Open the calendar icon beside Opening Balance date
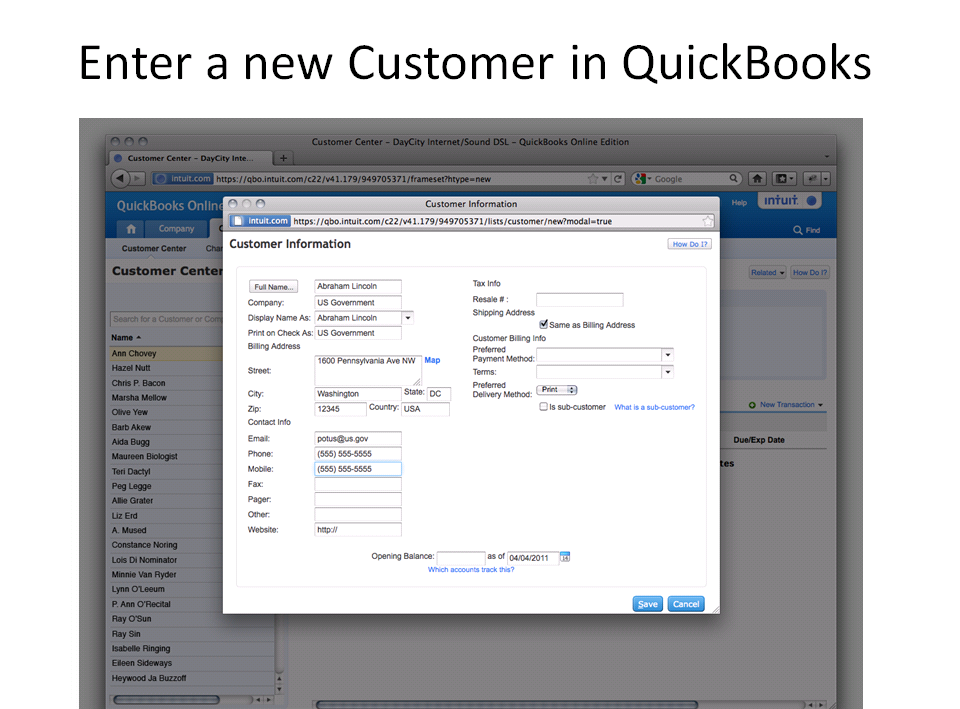 tap(564, 557)
